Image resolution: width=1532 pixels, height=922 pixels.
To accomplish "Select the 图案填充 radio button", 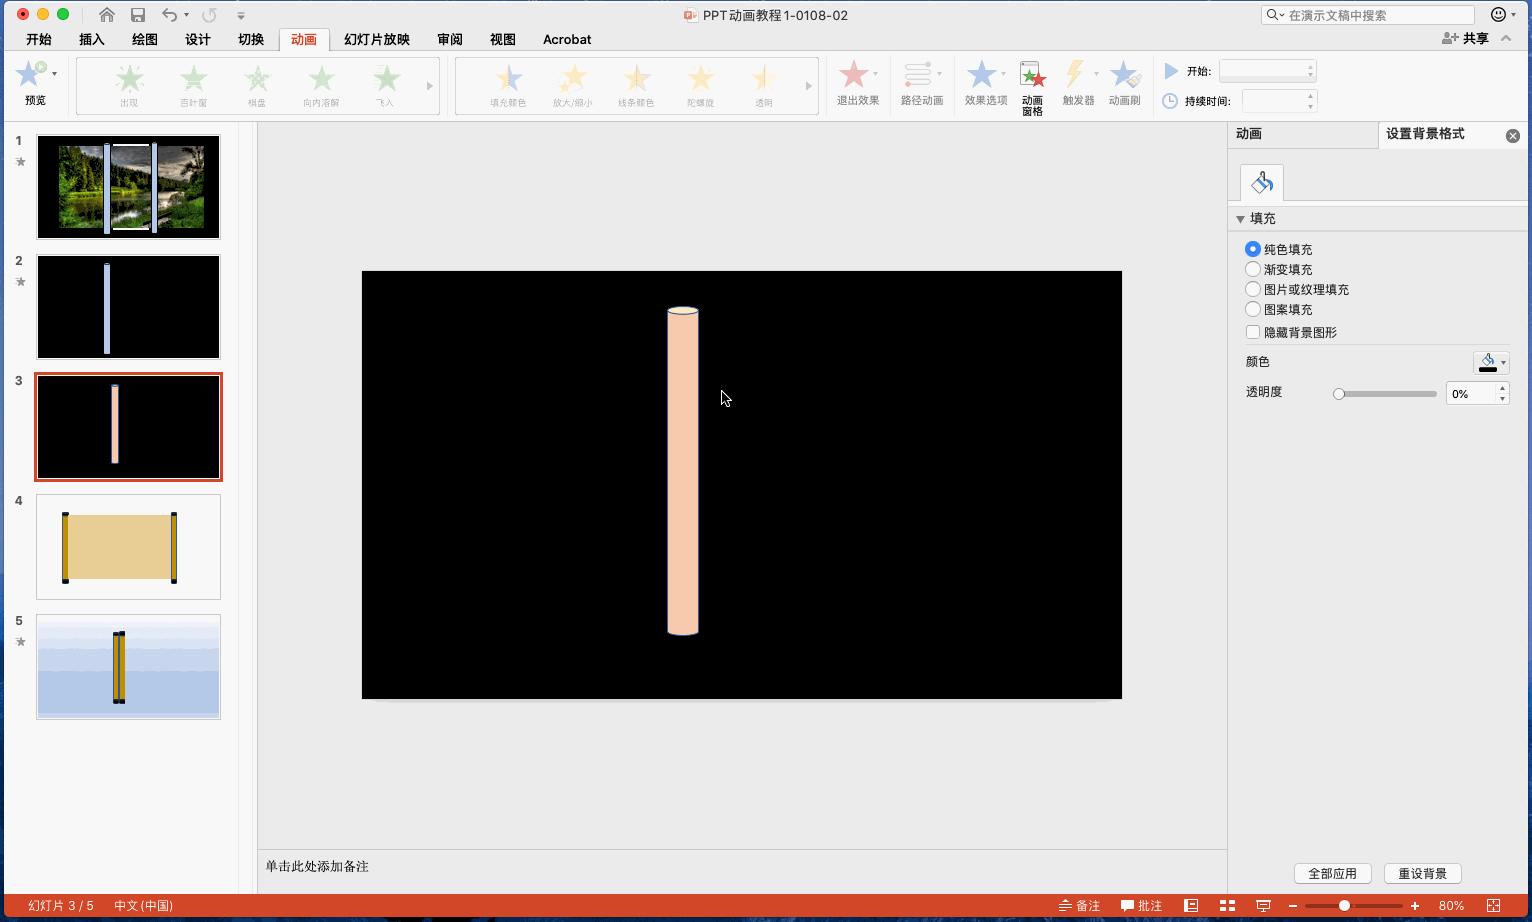I will coord(1253,309).
